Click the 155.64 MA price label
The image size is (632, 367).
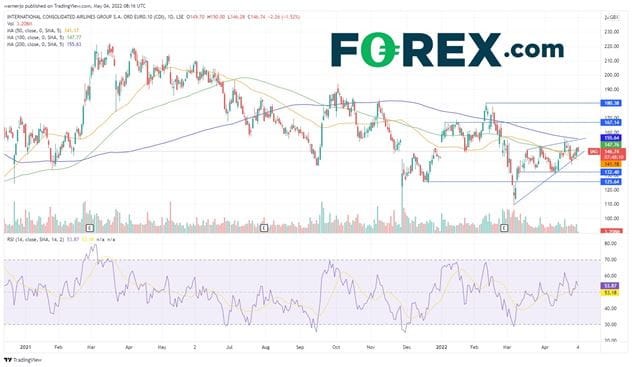(x=610, y=138)
